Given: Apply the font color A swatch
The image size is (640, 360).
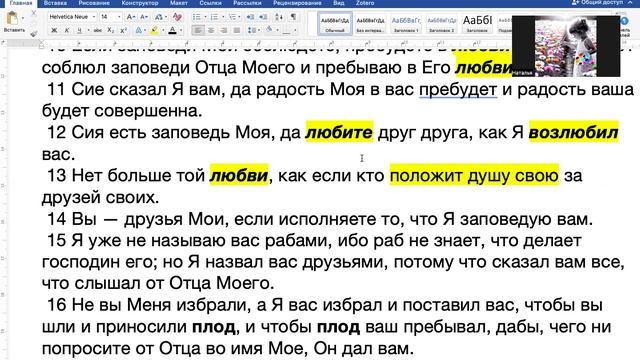Looking at the screenshot, I should [172, 31].
